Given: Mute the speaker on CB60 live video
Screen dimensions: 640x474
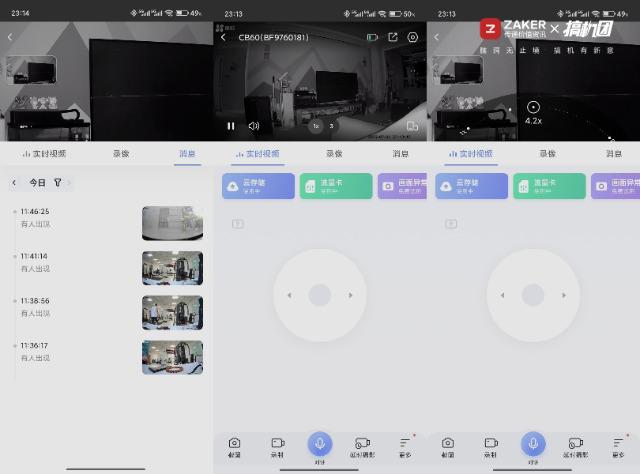Looking at the screenshot, I should pyautogui.click(x=254, y=126).
